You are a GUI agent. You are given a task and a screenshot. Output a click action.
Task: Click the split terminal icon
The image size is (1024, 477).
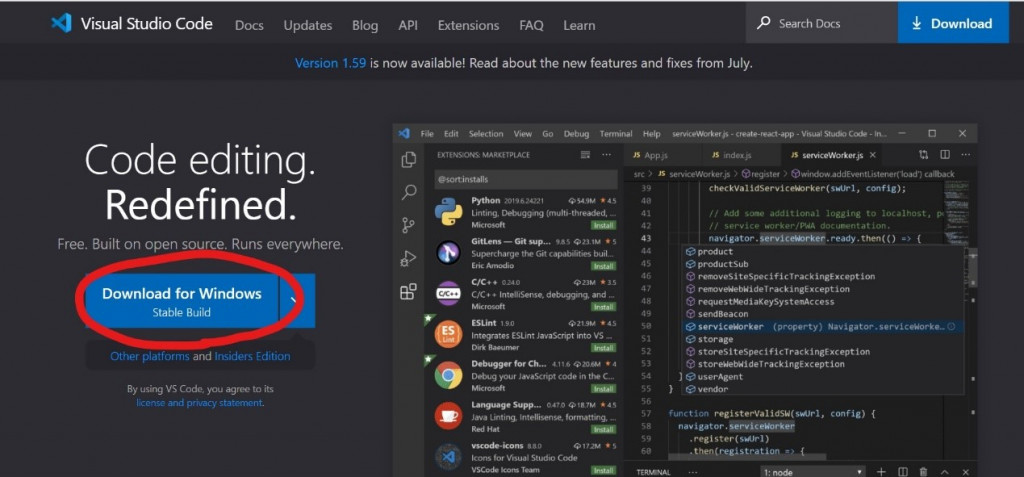click(x=903, y=472)
